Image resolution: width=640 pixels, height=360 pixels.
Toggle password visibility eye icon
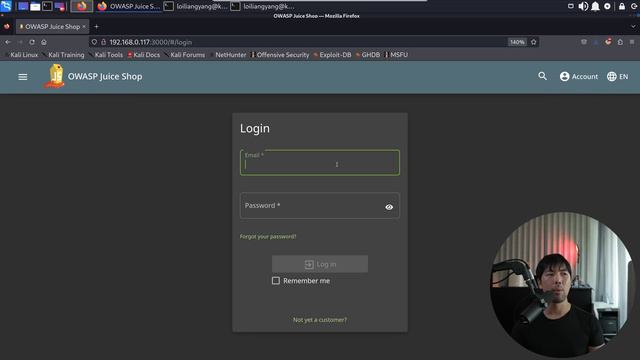tap(389, 207)
